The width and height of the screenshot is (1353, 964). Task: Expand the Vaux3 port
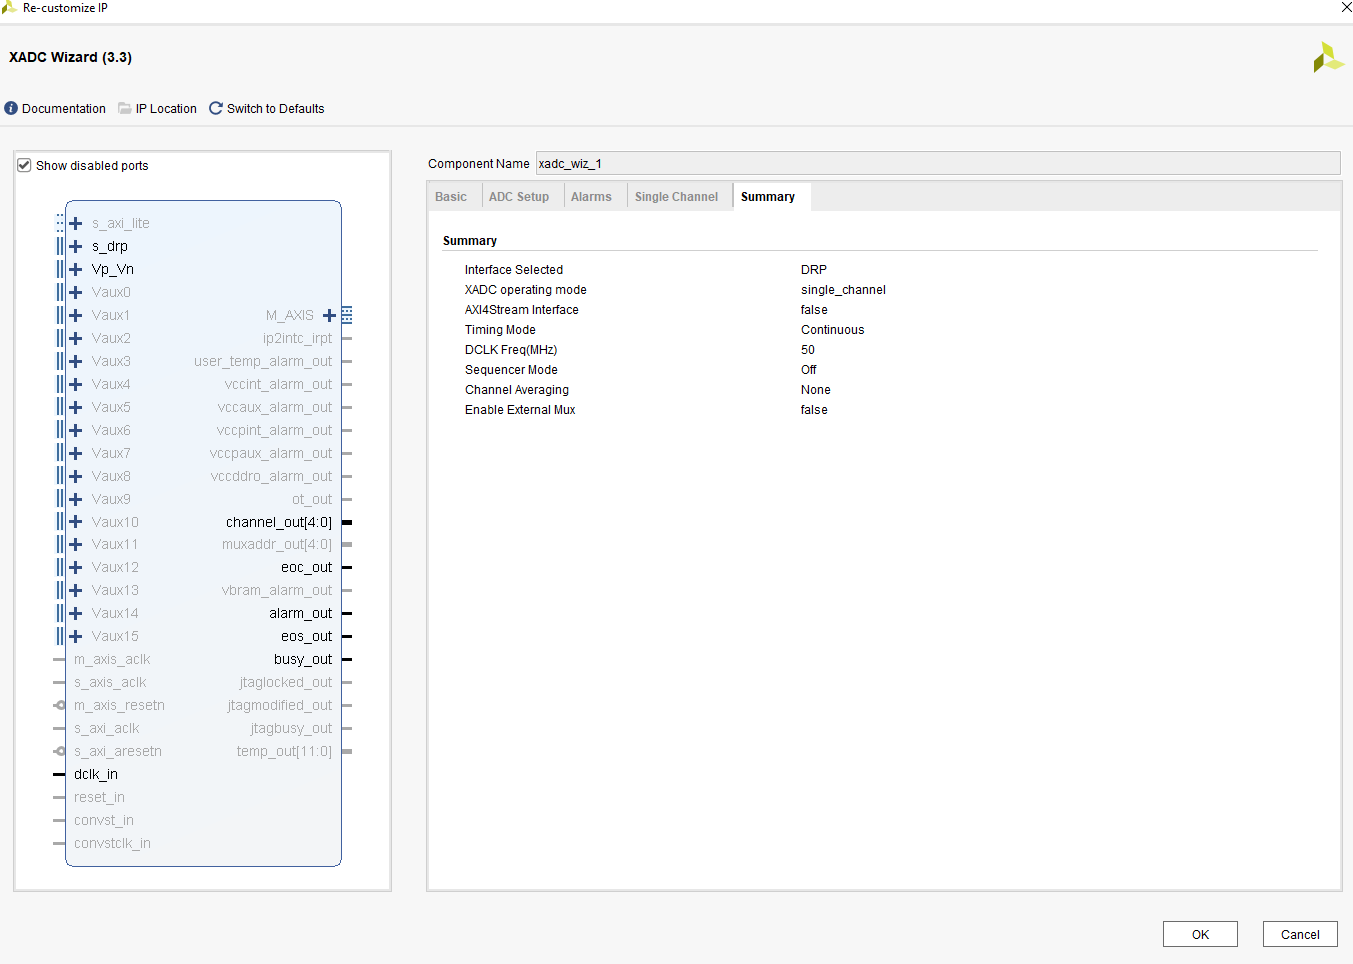(x=76, y=361)
